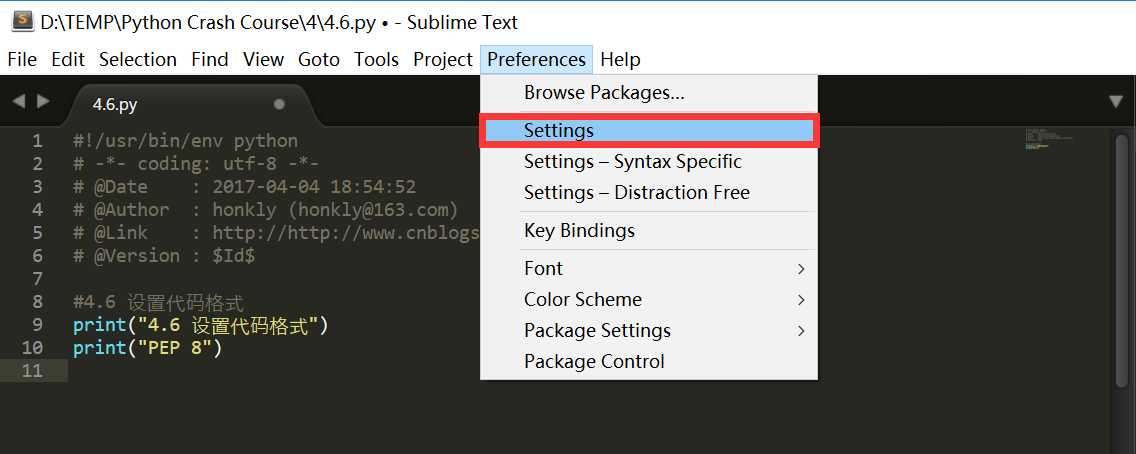
Task: Open Settings – Syntax Specific
Action: [632, 161]
